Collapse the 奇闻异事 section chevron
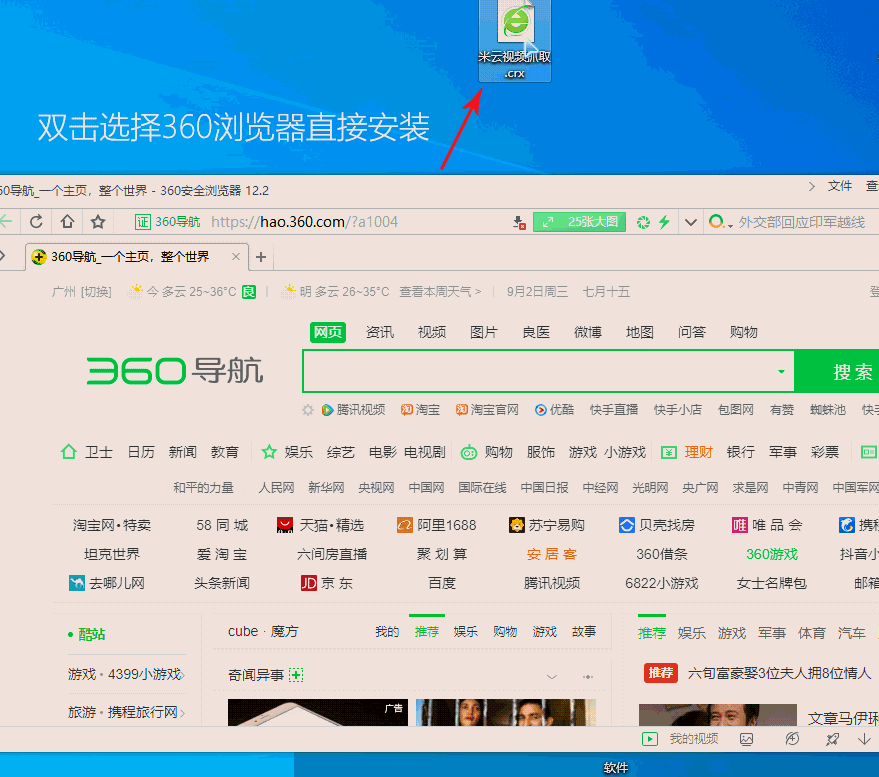Image resolution: width=879 pixels, height=777 pixels. click(552, 677)
